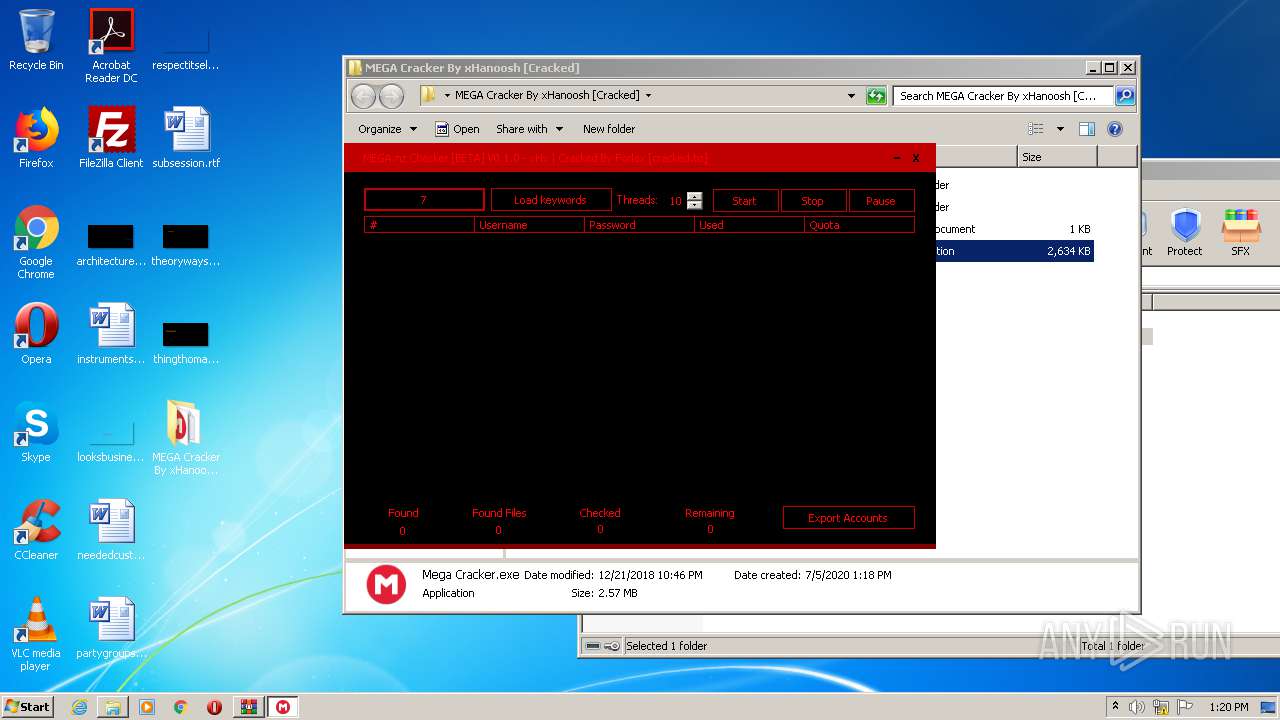Open Windows Media Player taskbar icon
Viewport: 1280px width, 720px height.
[147, 707]
